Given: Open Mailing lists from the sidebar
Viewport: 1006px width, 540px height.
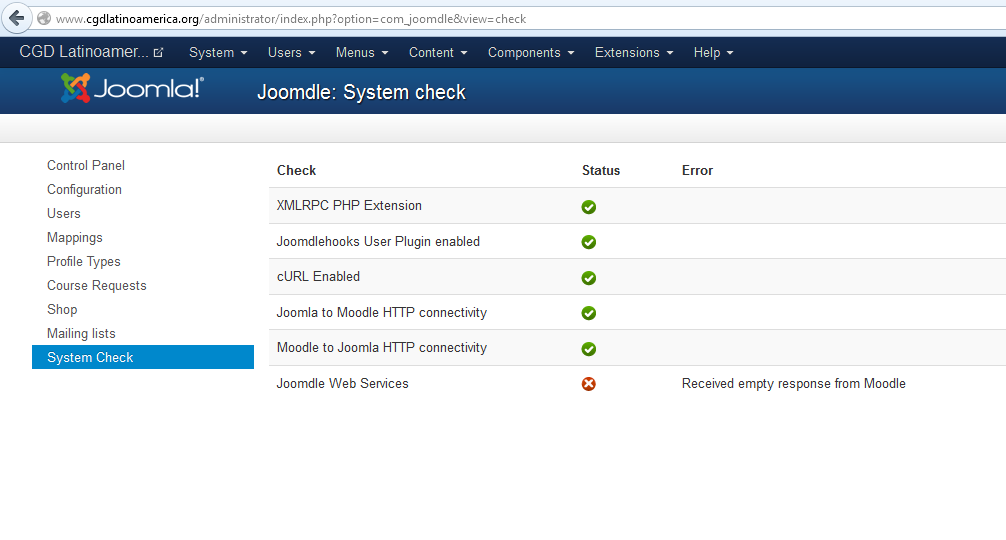Looking at the screenshot, I should coord(81,334).
